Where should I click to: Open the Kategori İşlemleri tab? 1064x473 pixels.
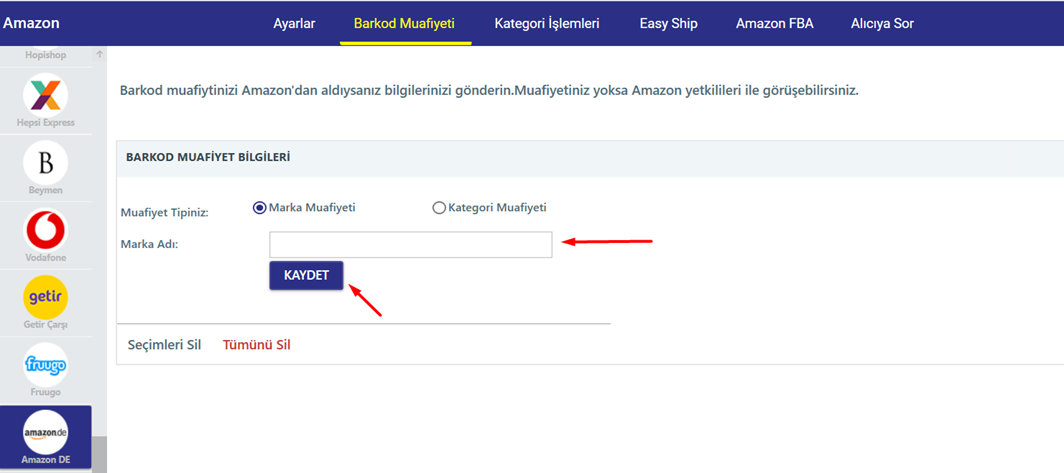547,24
